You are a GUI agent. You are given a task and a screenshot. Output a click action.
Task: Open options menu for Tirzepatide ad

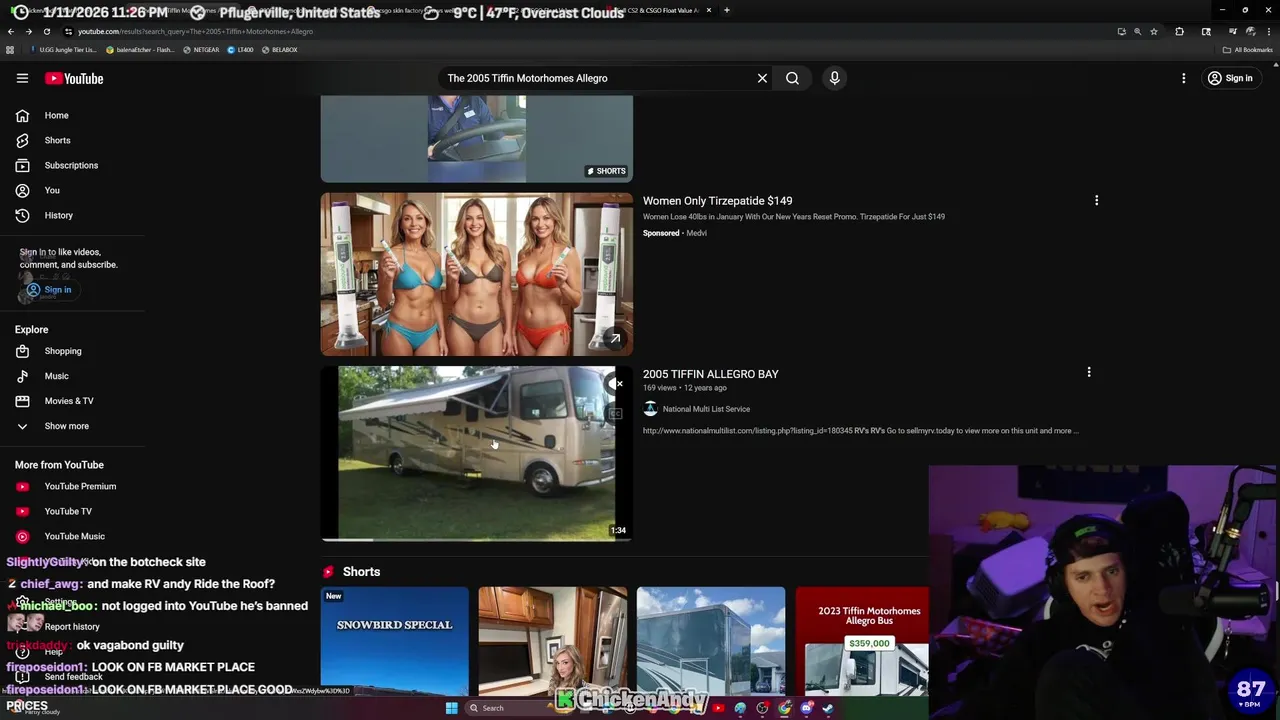[x=1096, y=200]
